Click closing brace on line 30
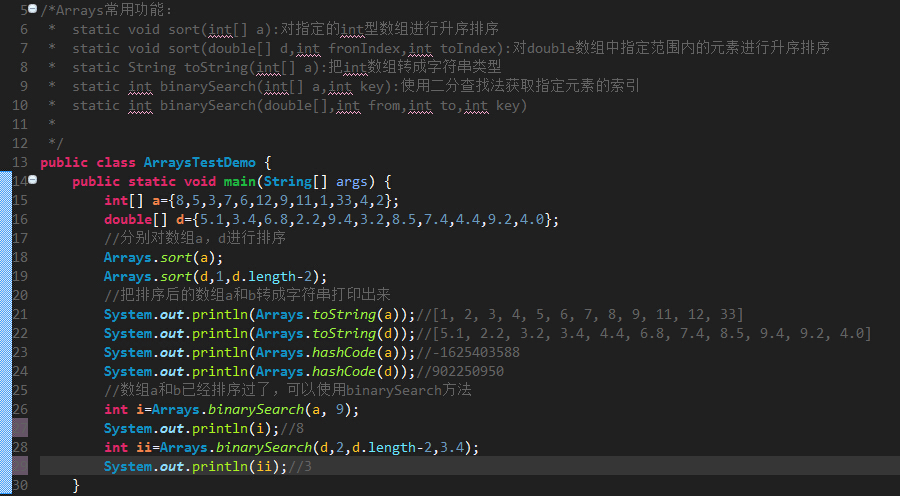This screenshot has height=496, width=900. tap(76, 486)
